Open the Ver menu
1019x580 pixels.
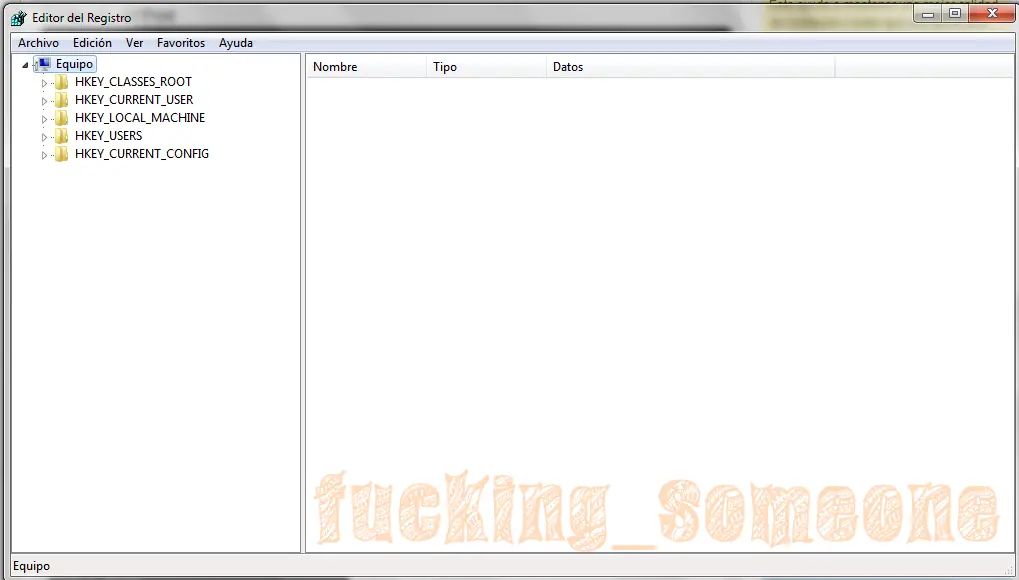(x=135, y=43)
